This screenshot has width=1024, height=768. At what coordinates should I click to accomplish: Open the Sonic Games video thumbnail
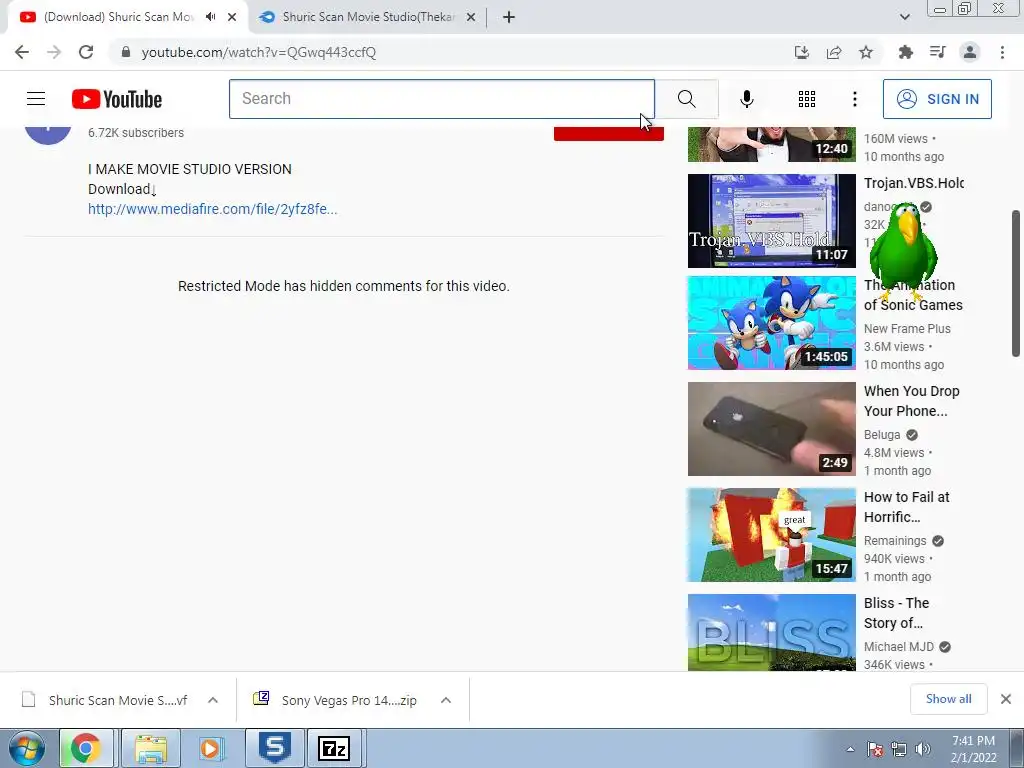pos(771,323)
